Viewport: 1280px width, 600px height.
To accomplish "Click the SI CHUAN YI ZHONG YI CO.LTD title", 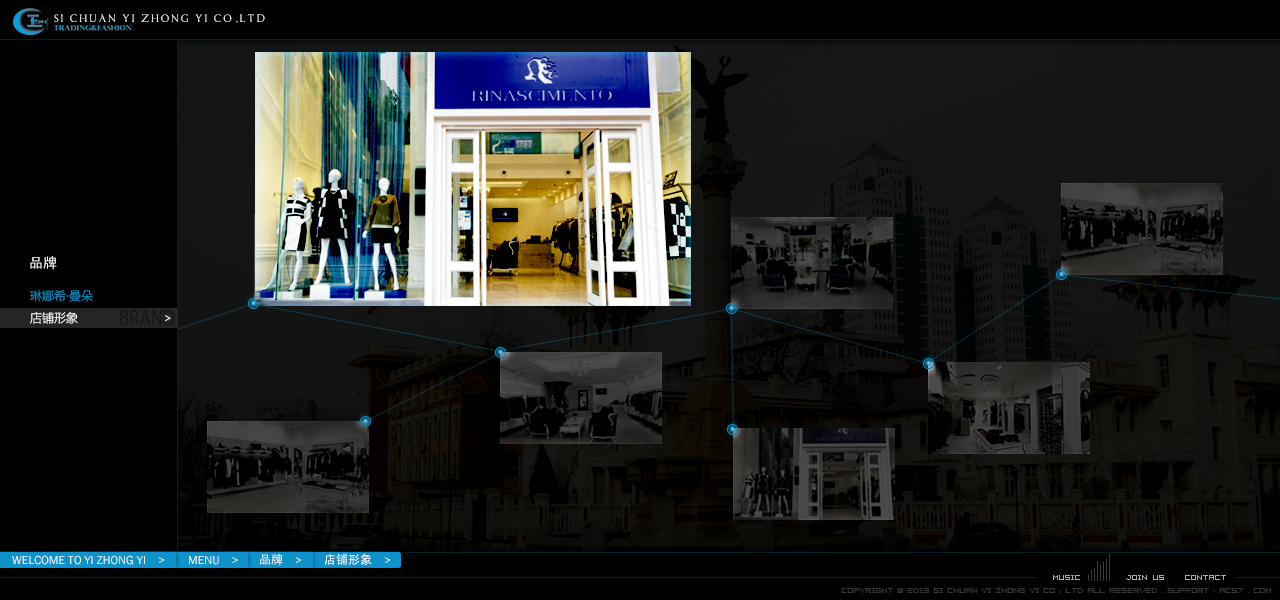I will click(159, 18).
